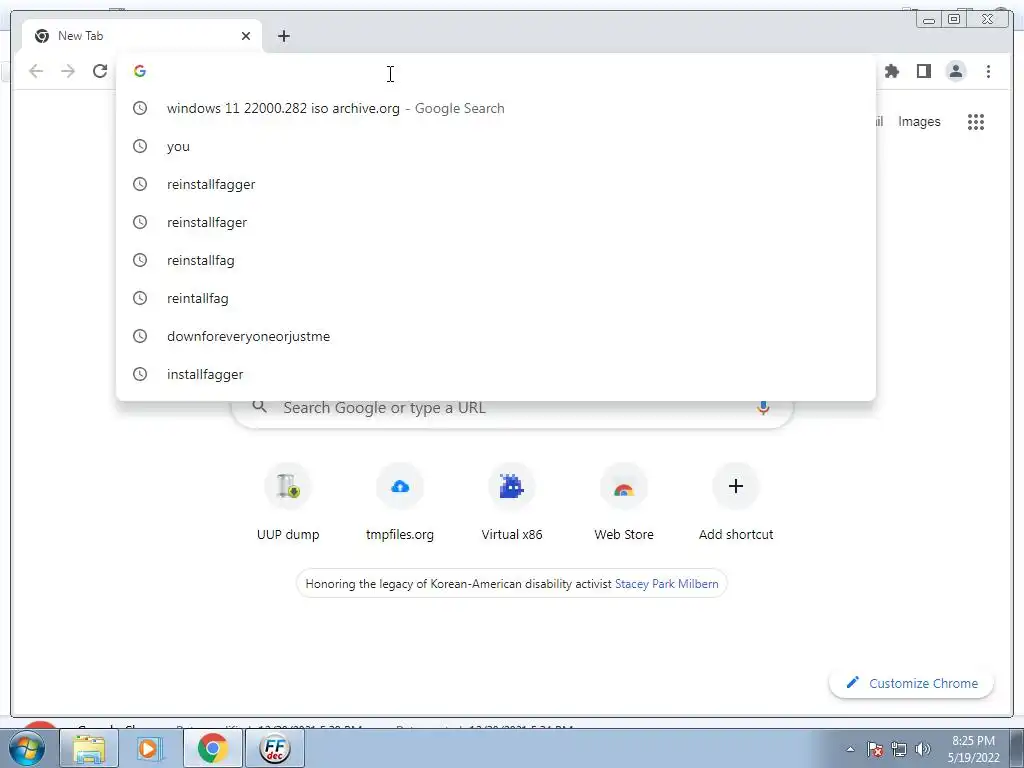
Task: Reload the page with the refresh icon
Action: (100, 71)
